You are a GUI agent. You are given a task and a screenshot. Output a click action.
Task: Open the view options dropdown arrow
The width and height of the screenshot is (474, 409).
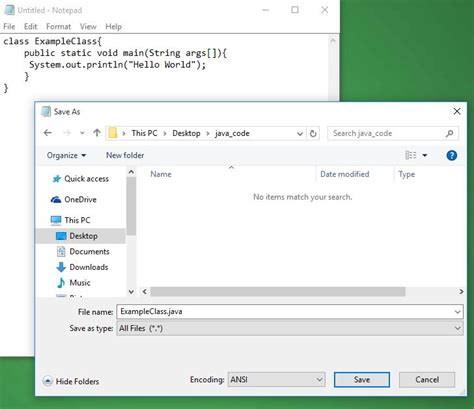[x=425, y=155]
